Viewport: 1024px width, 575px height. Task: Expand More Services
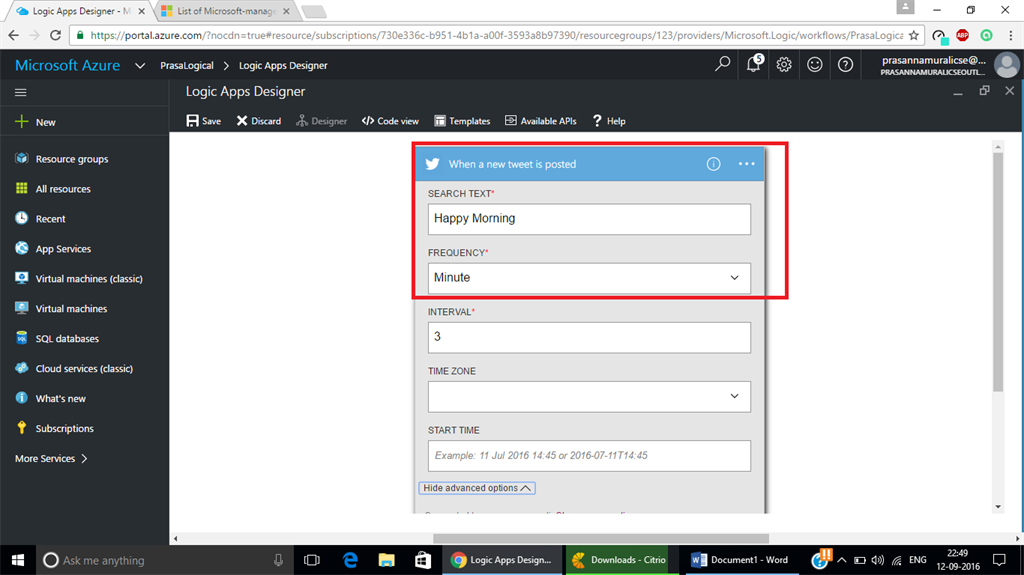click(x=51, y=459)
